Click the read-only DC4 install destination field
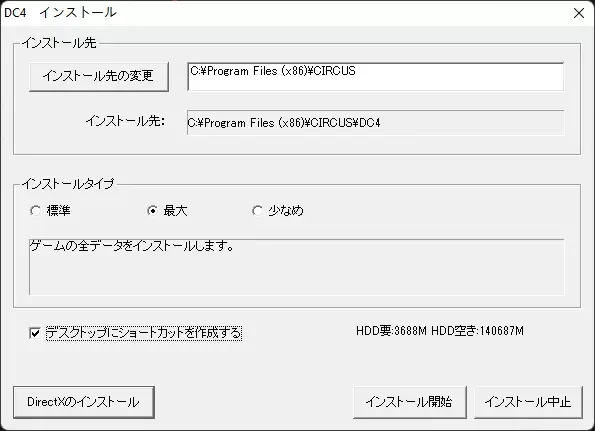 point(375,123)
